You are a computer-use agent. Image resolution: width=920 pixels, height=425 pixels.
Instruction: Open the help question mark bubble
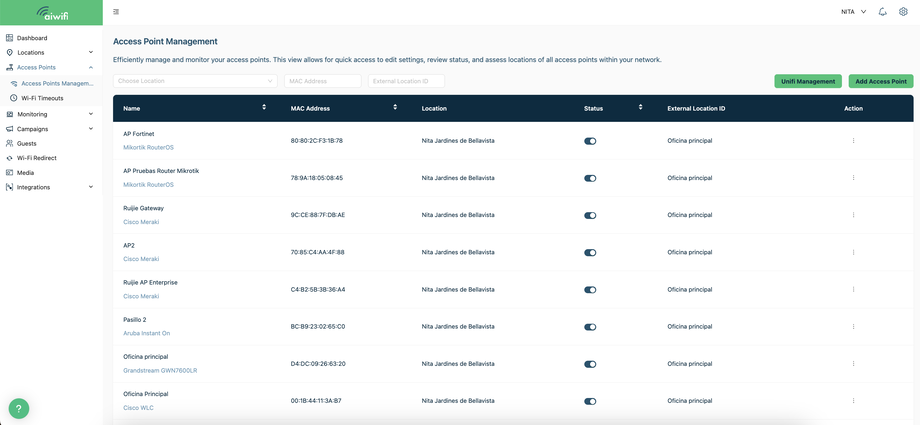point(19,408)
